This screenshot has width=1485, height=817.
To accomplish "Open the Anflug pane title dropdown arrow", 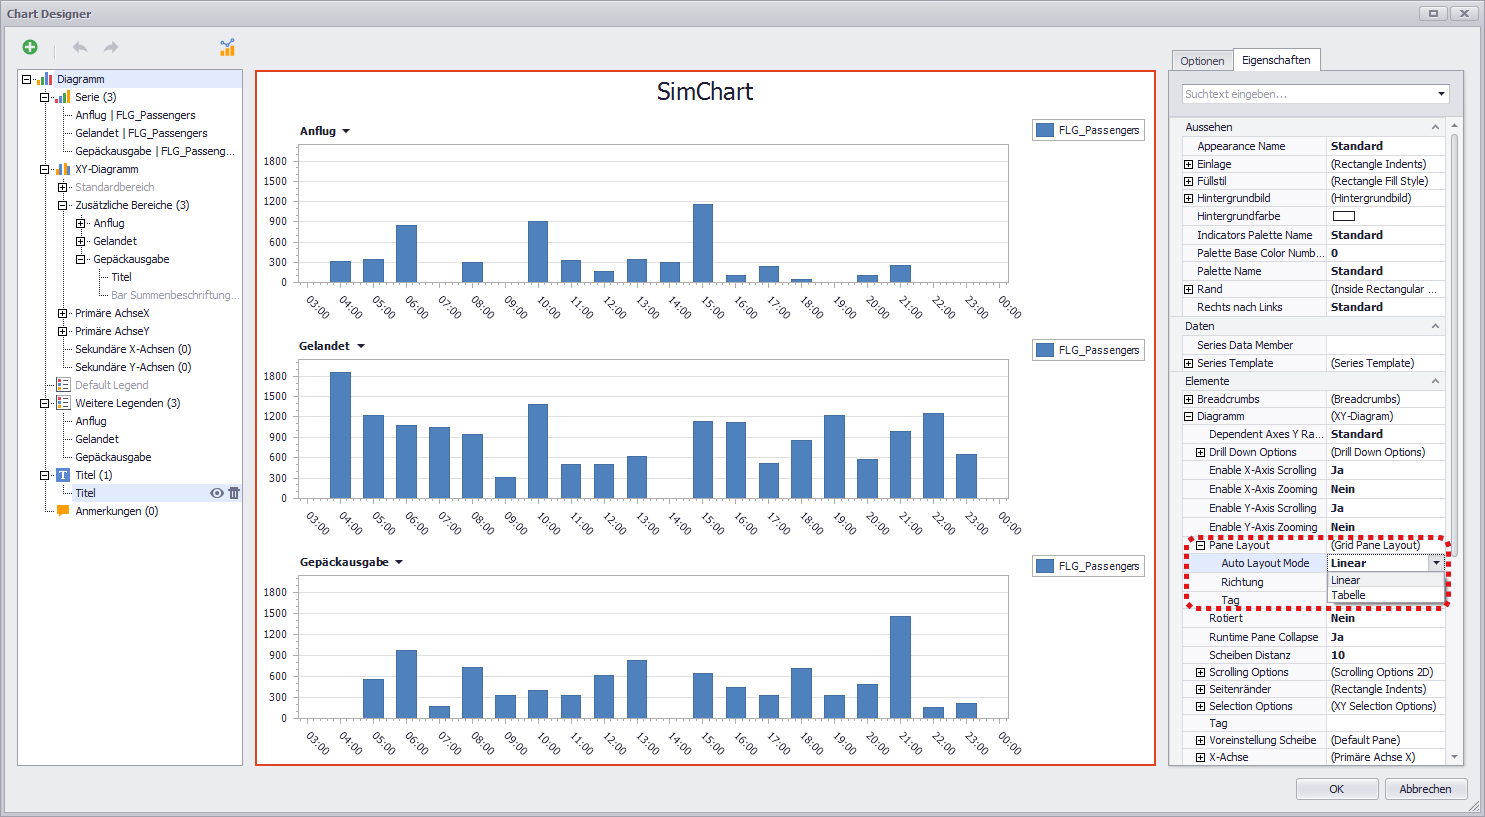I will 346,131.
